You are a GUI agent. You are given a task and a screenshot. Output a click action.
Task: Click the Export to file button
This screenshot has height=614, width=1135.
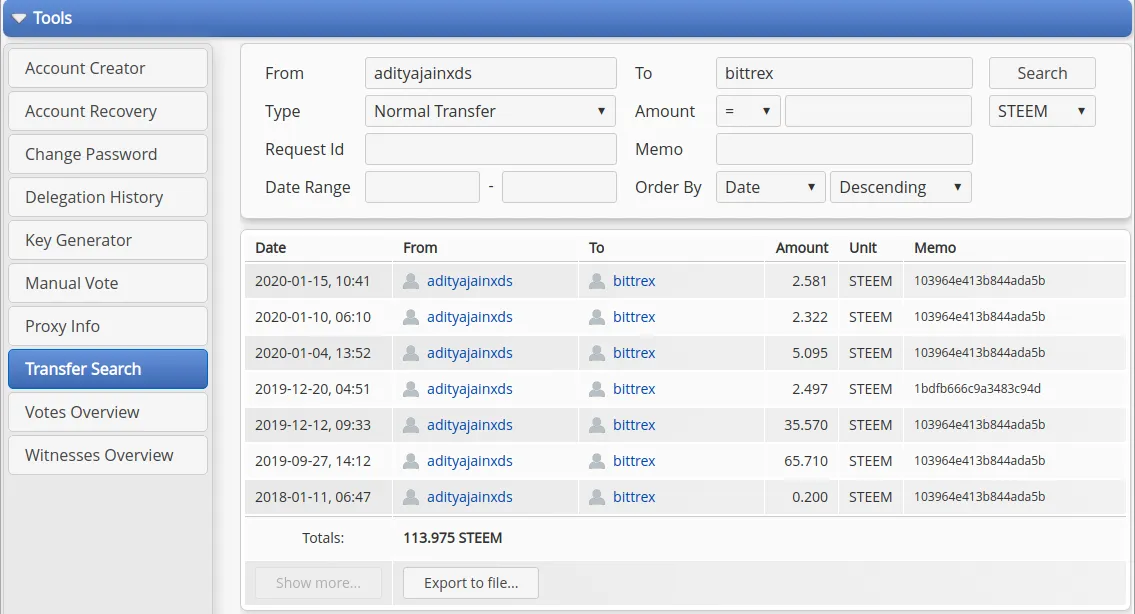click(471, 583)
